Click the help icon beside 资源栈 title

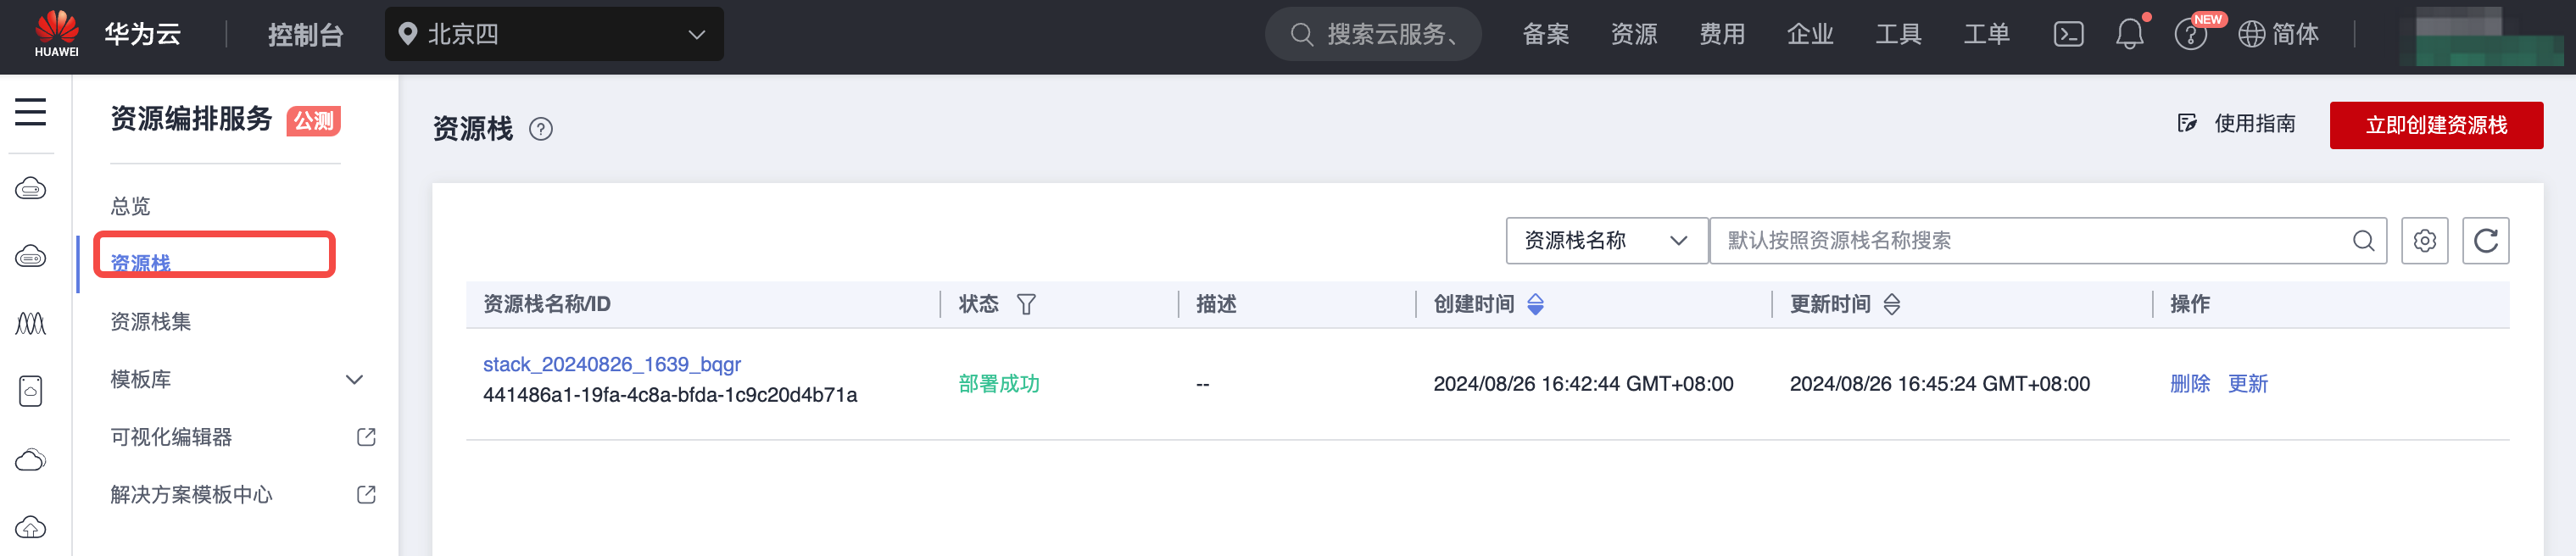[541, 129]
